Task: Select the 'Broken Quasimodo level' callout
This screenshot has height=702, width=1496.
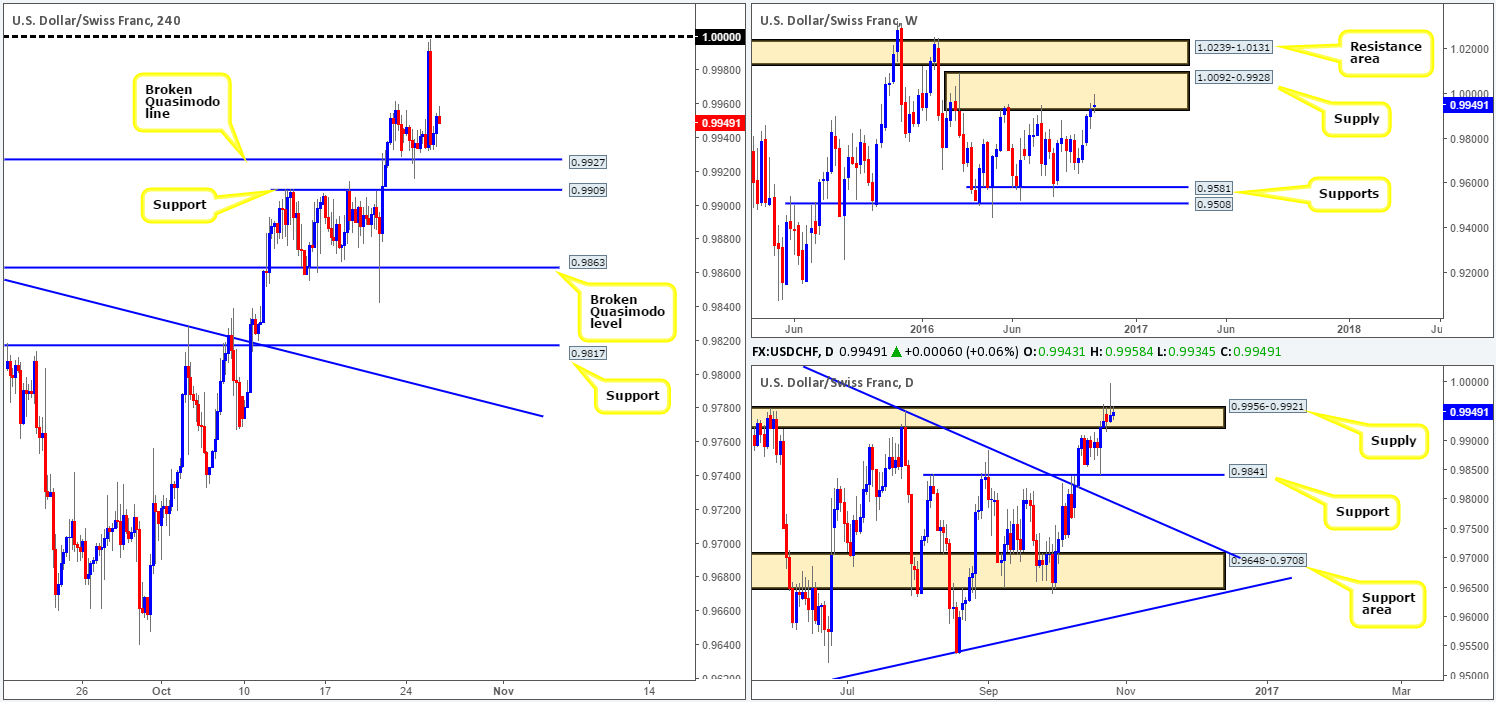Action: 626,312
